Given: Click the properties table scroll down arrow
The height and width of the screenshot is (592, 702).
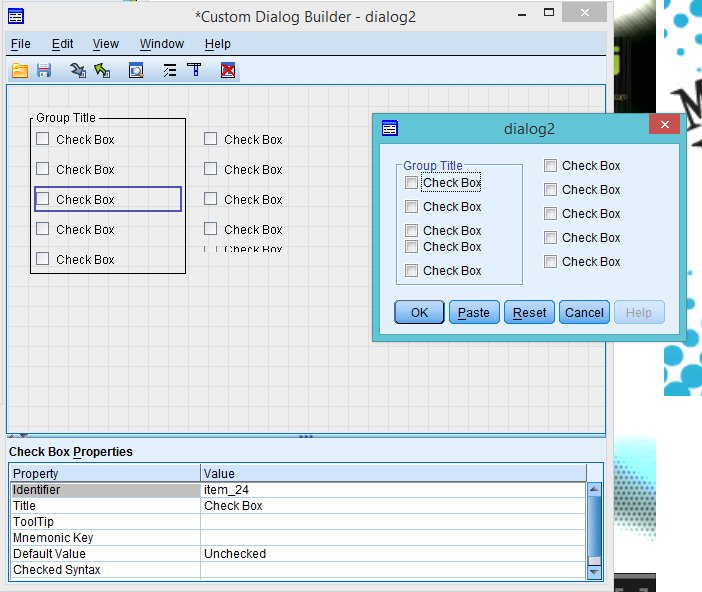Looking at the screenshot, I should tap(594, 572).
